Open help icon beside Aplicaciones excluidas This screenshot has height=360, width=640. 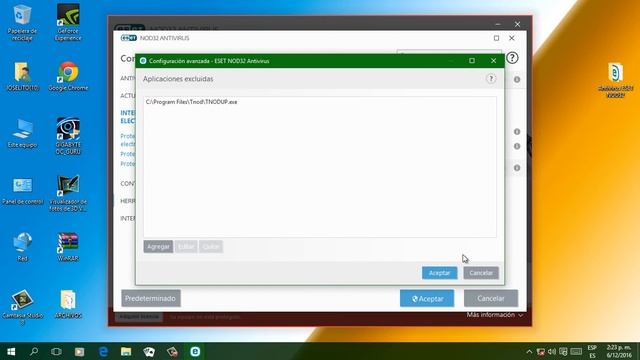coord(491,79)
